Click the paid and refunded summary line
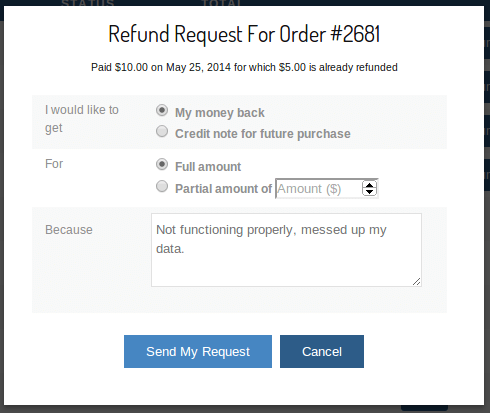 [x=244, y=67]
